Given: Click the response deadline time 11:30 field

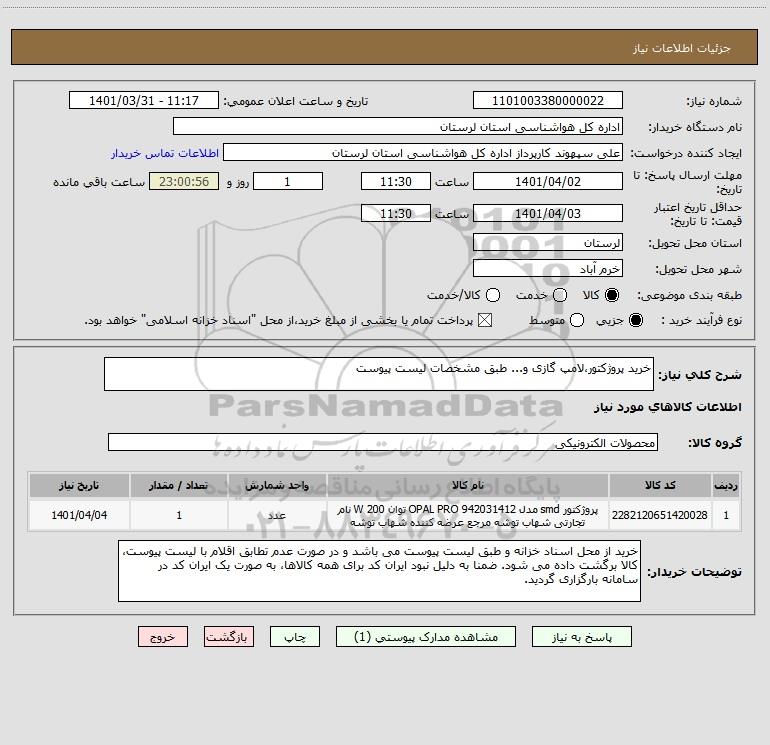Looking at the screenshot, I should [396, 181].
